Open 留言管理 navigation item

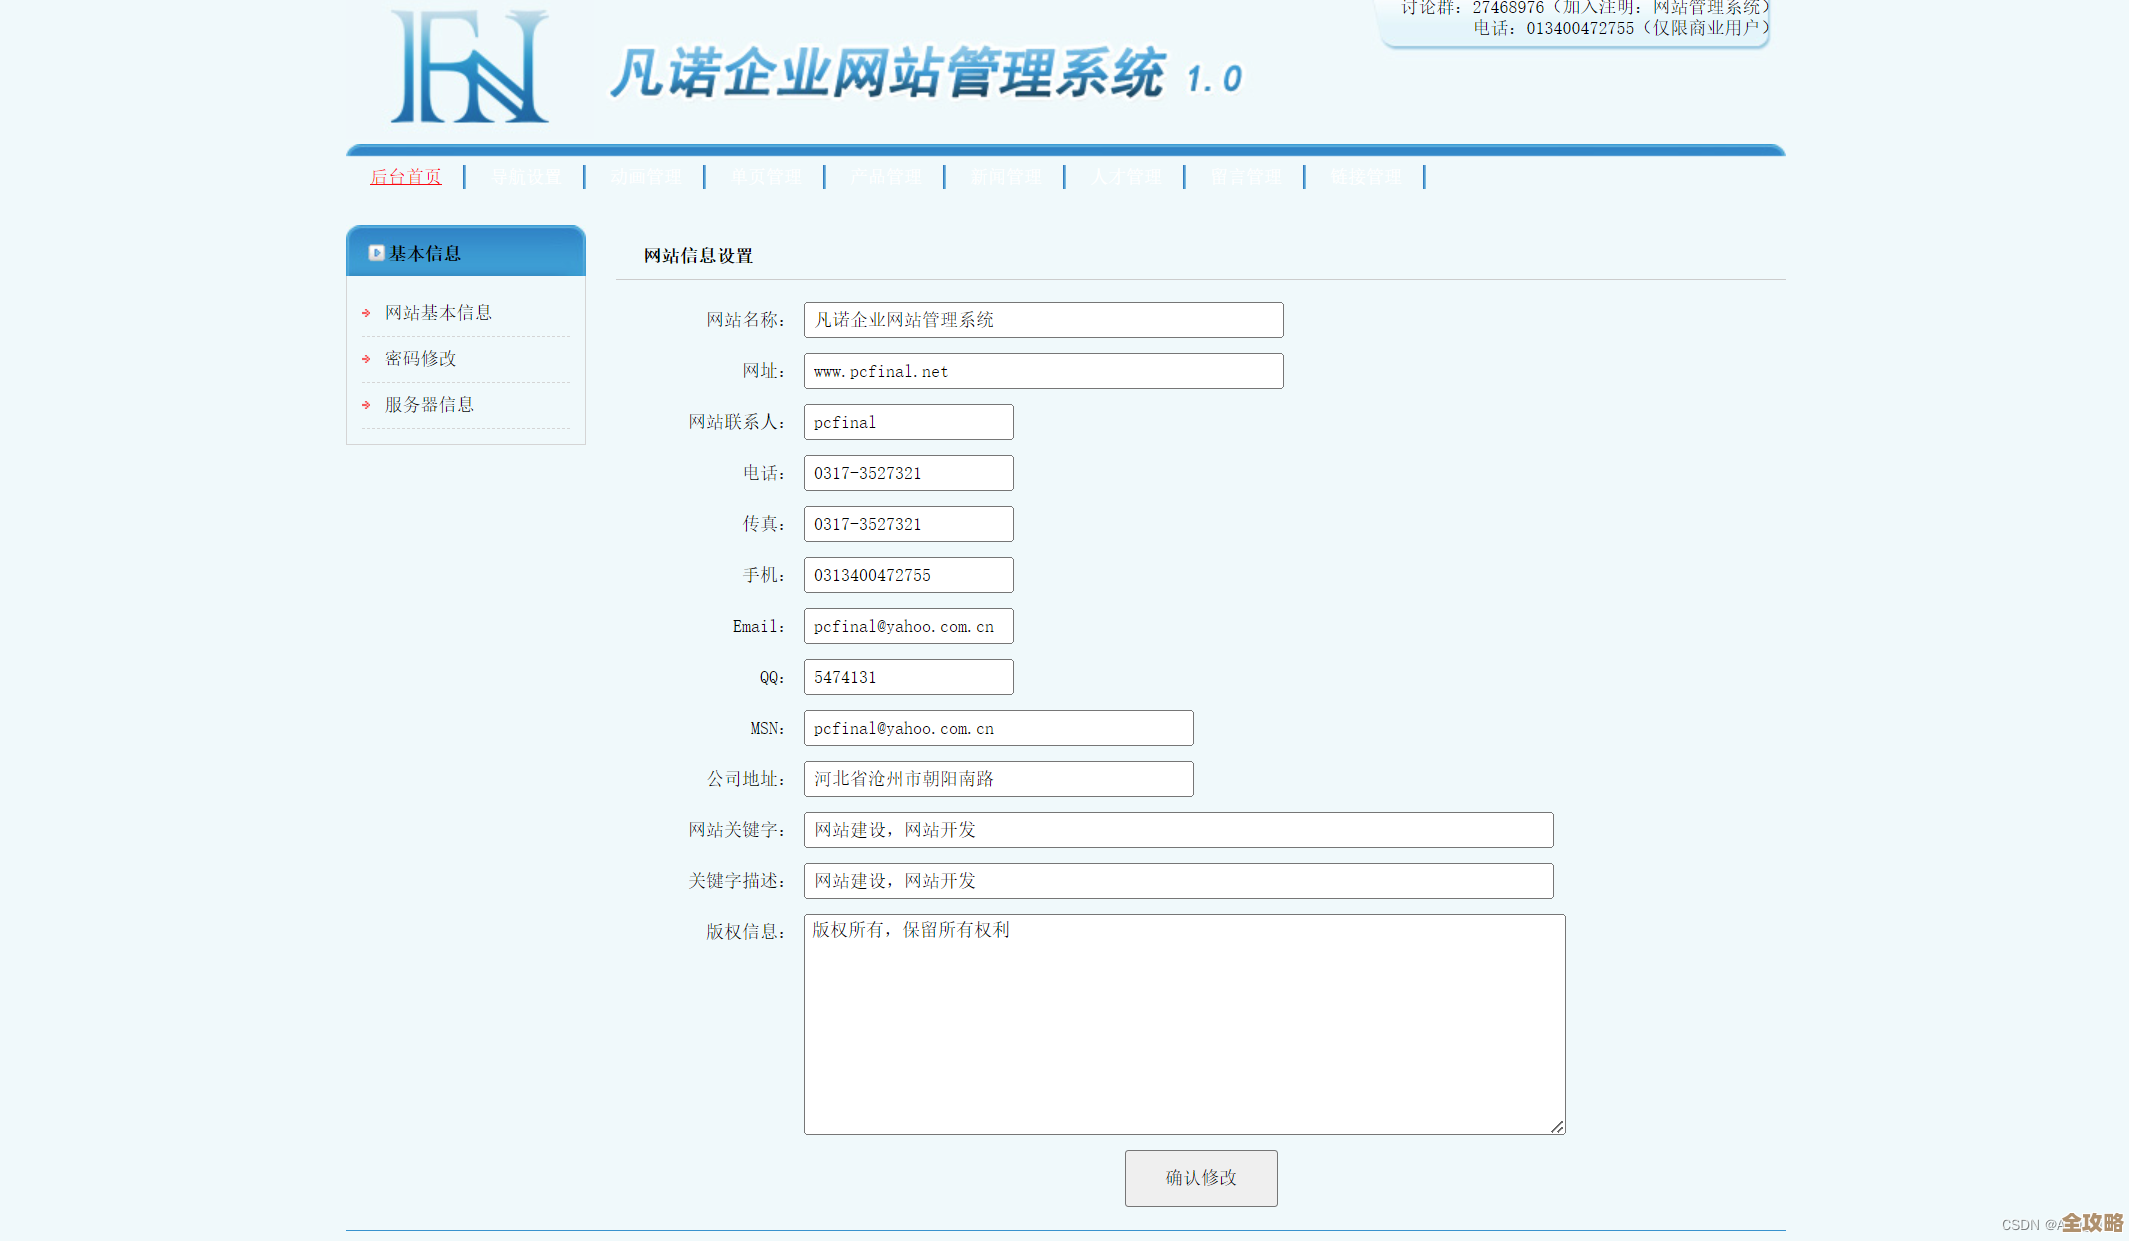click(1245, 177)
